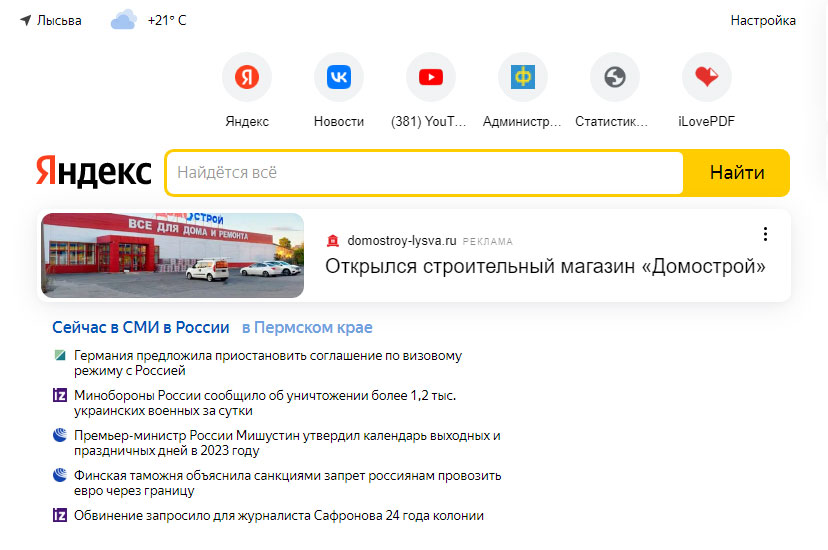
Task: Read journalist Сафронов 24 года headline
Action: pyautogui.click(x=279, y=515)
